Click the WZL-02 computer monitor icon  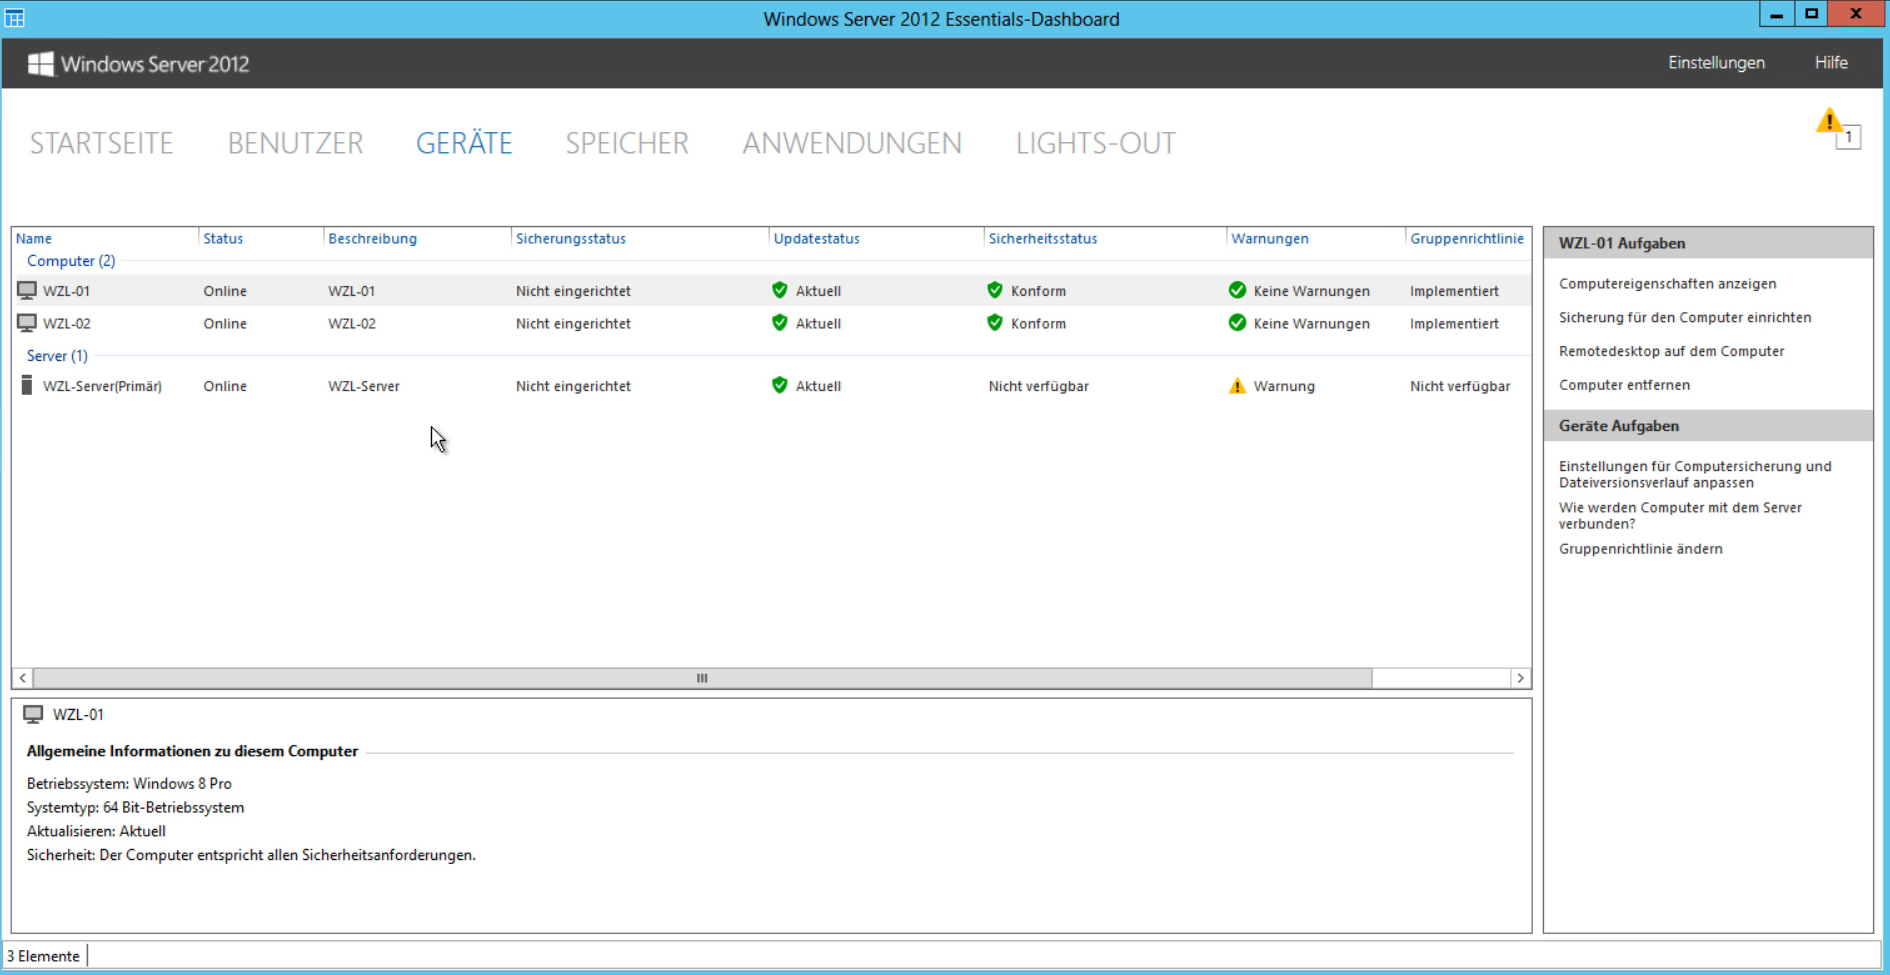pos(27,324)
